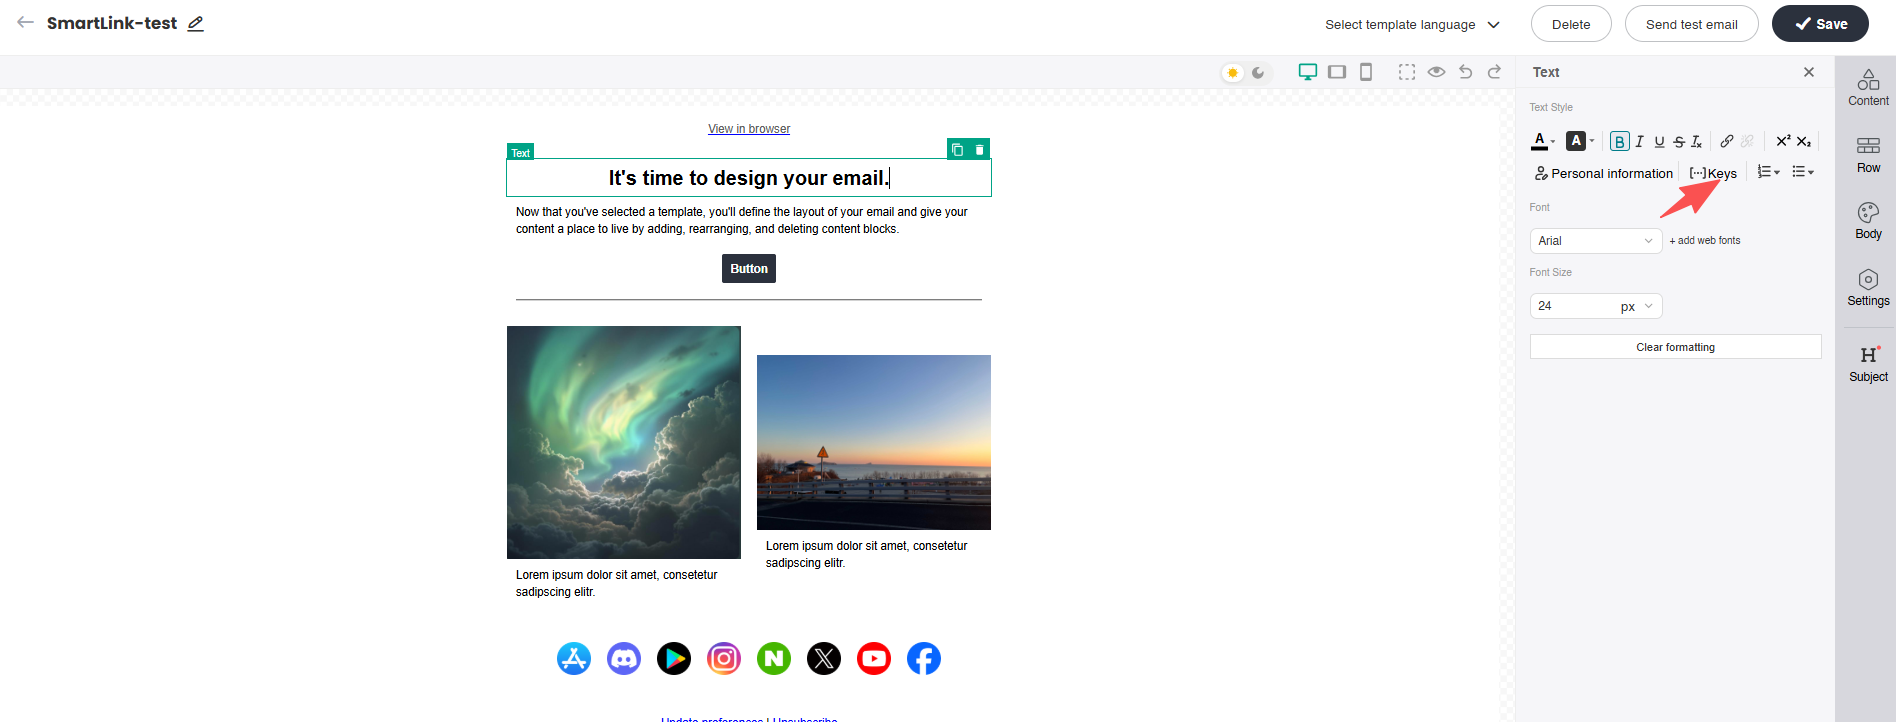The width and height of the screenshot is (1896, 722).
Task: Select the sunset road image
Action: pyautogui.click(x=874, y=442)
